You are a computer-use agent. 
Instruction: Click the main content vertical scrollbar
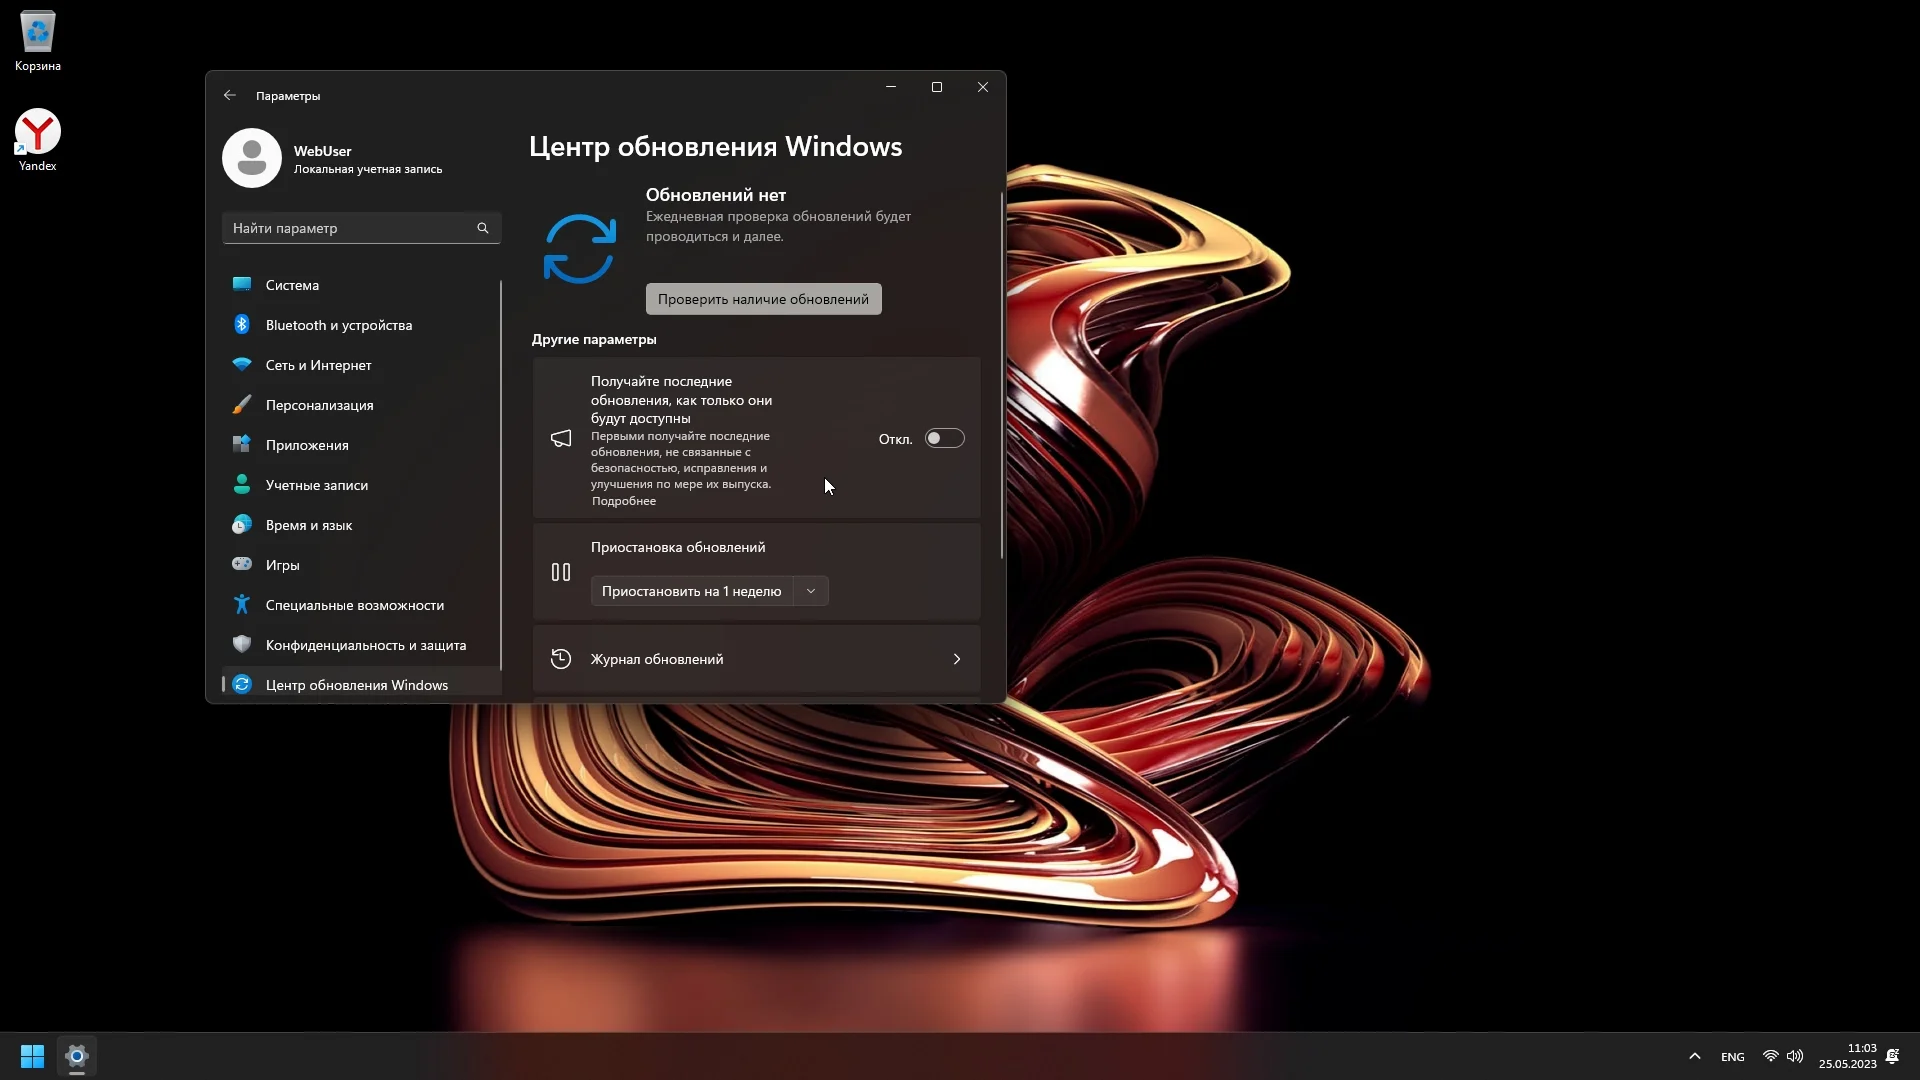click(x=1002, y=375)
